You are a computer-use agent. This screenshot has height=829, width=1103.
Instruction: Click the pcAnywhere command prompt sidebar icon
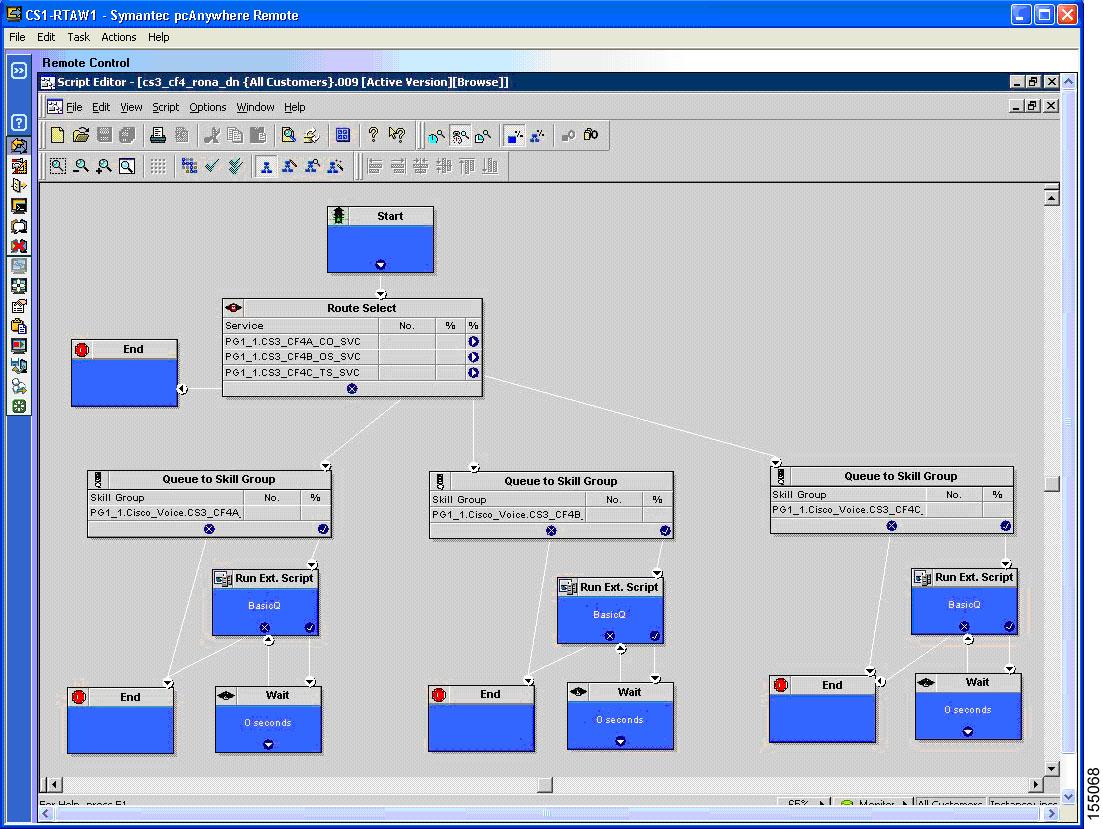[19, 206]
